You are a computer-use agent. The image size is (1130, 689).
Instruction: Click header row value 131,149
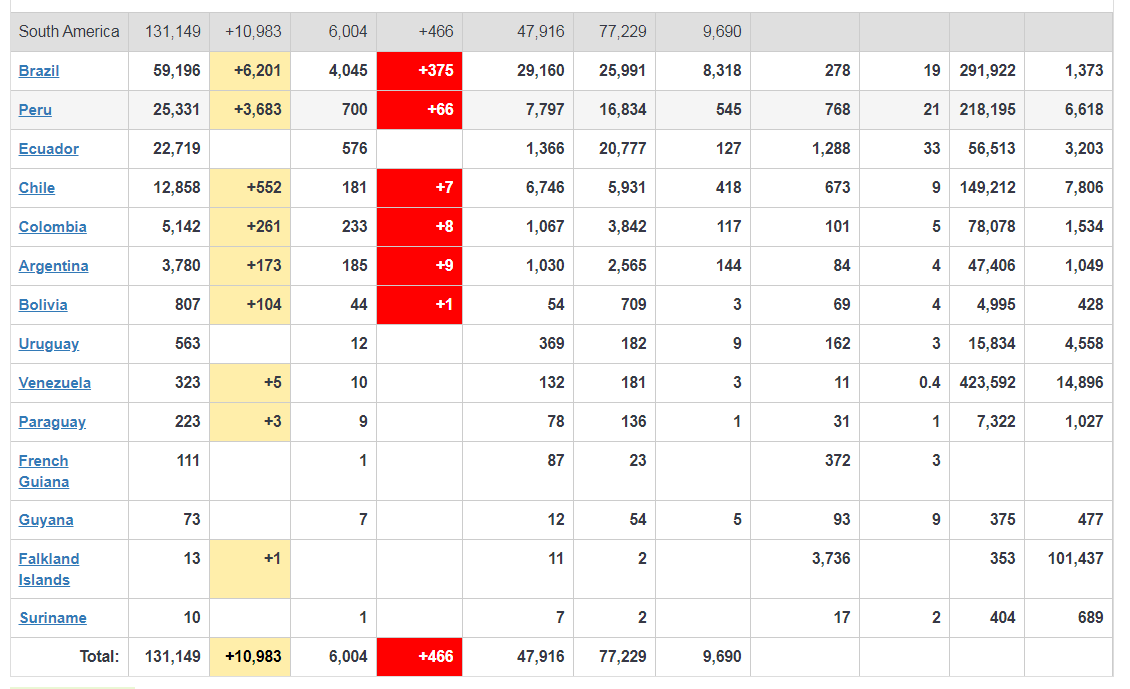tap(173, 32)
